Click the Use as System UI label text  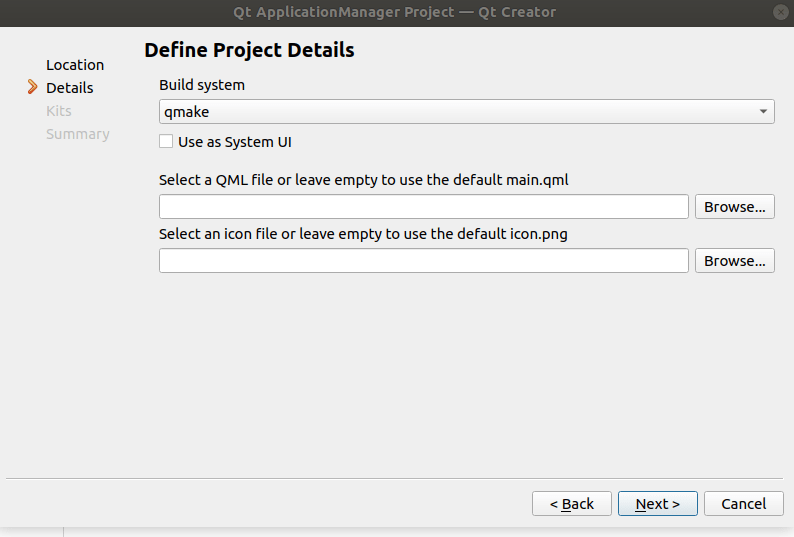click(235, 142)
